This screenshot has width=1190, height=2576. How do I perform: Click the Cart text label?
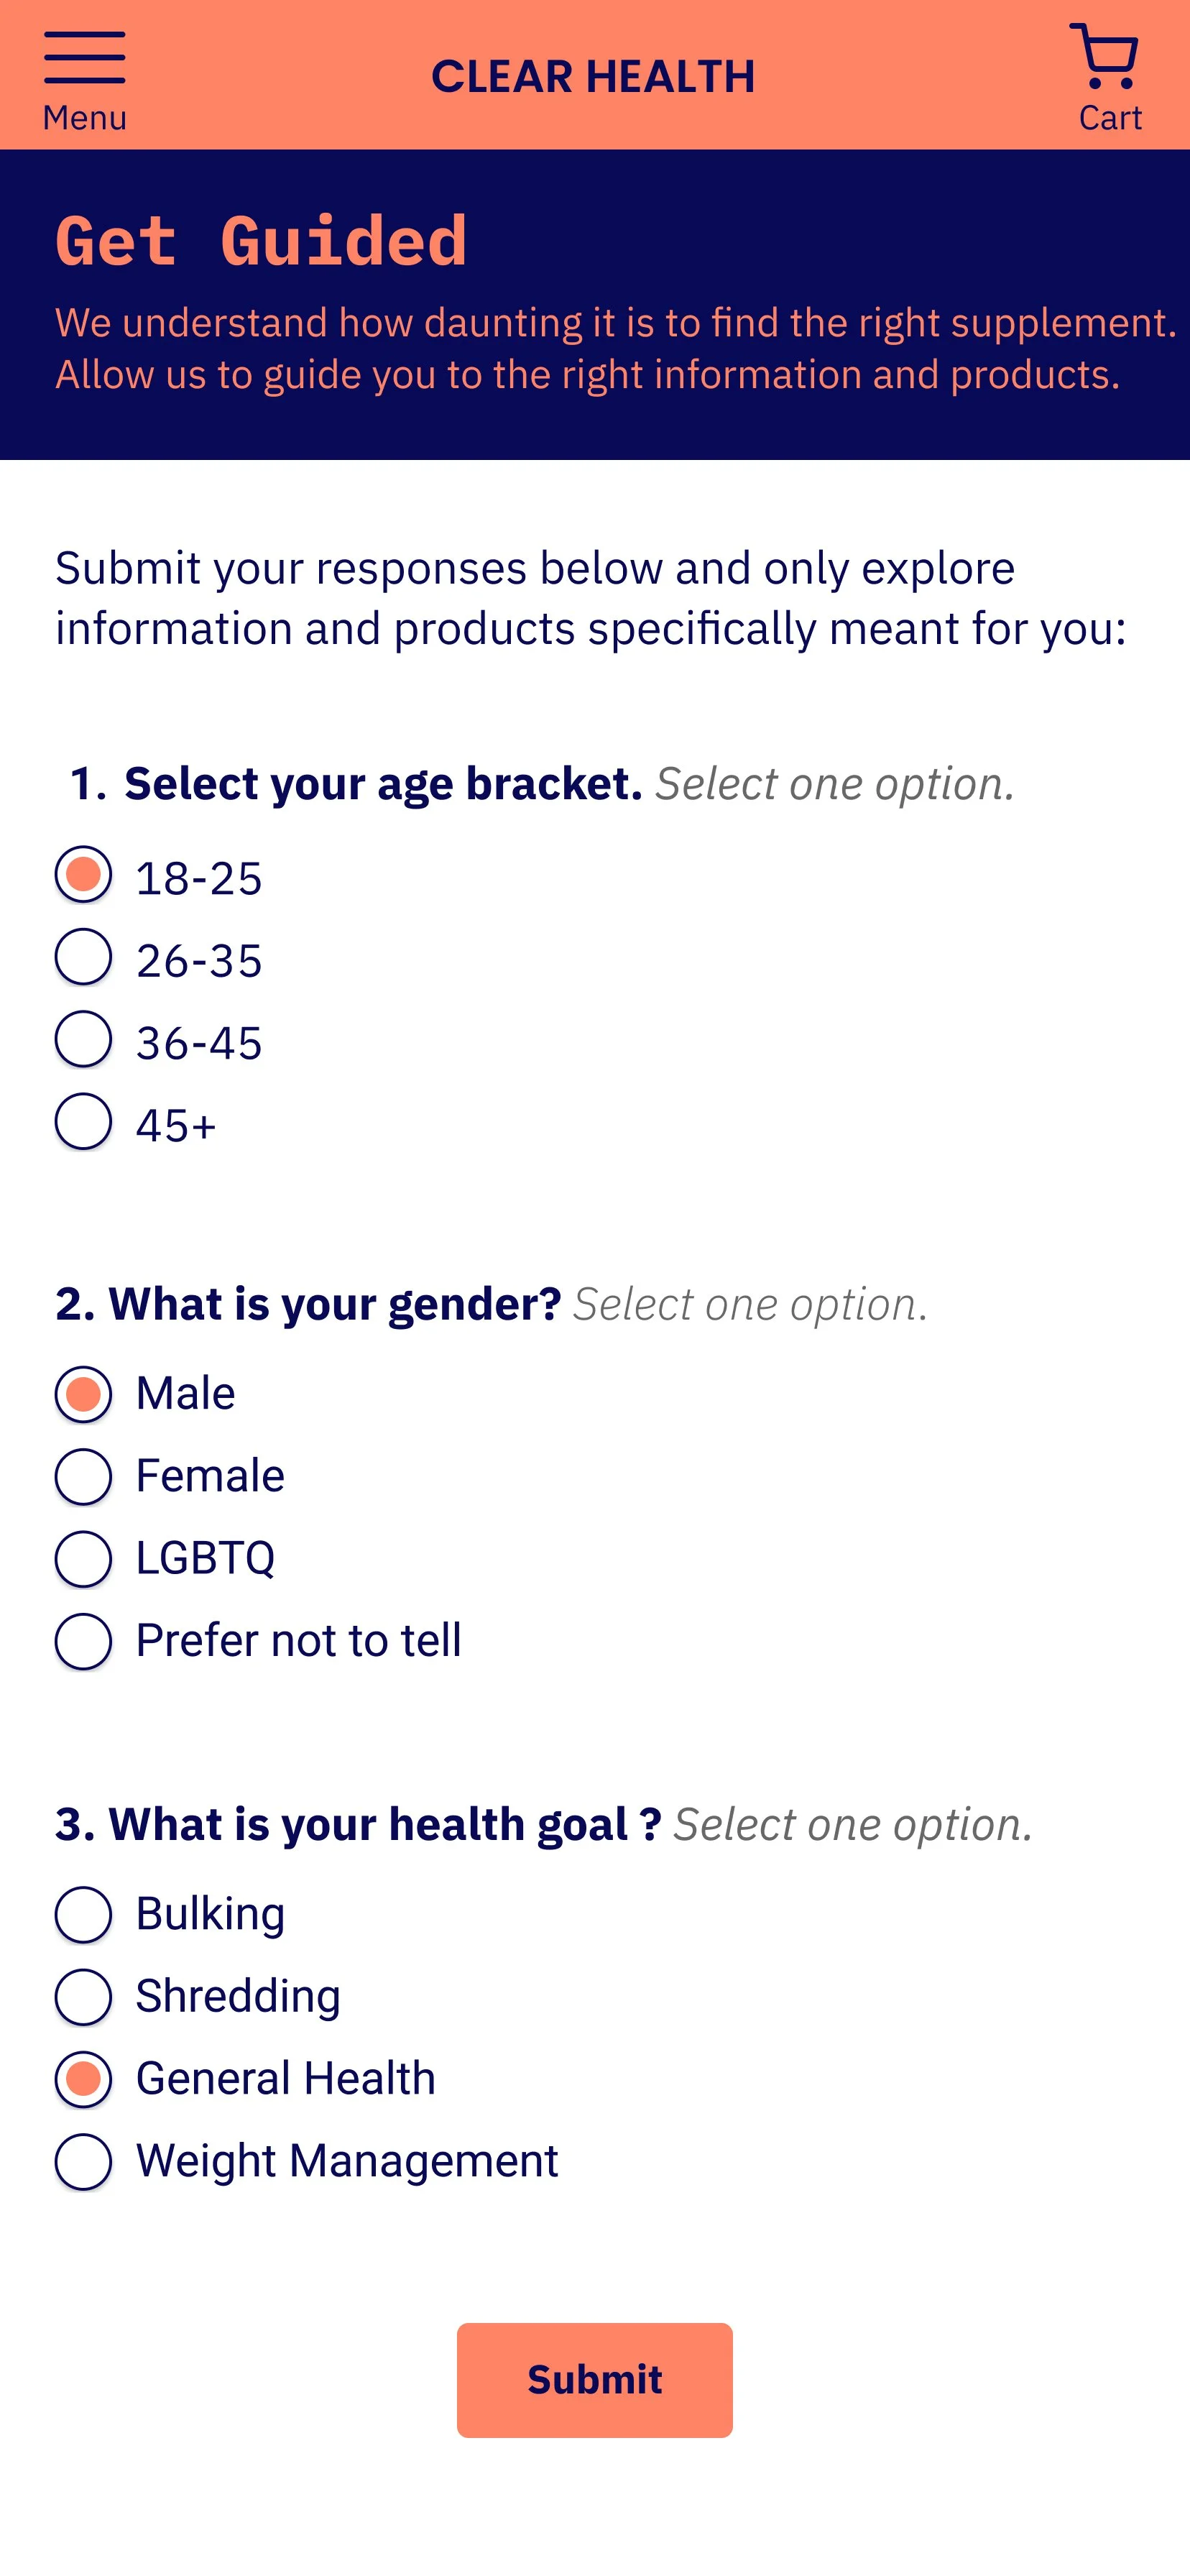[x=1109, y=118]
